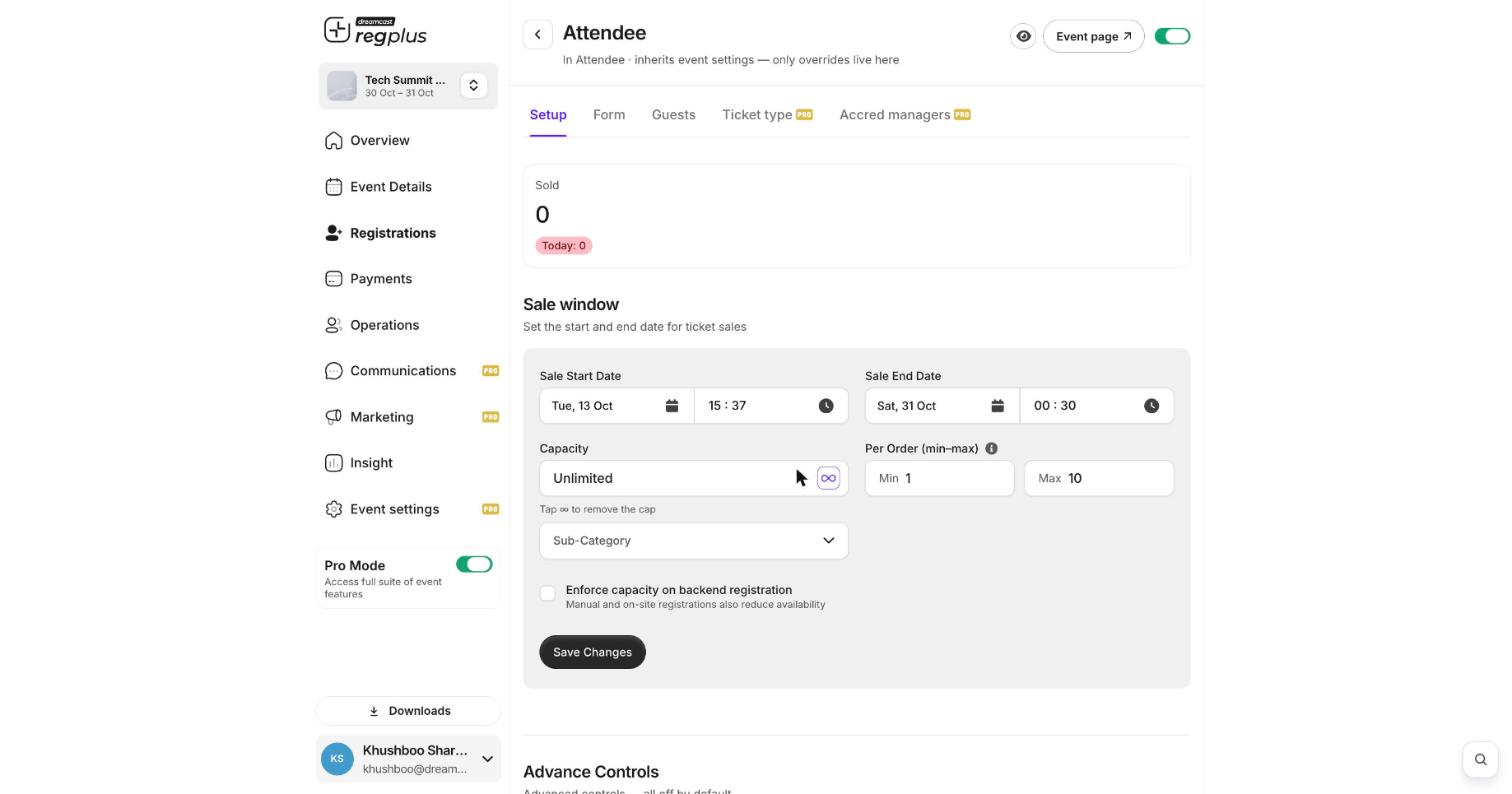Click the Tech Summit event thumbnail
1512x794 pixels.
tap(342, 86)
